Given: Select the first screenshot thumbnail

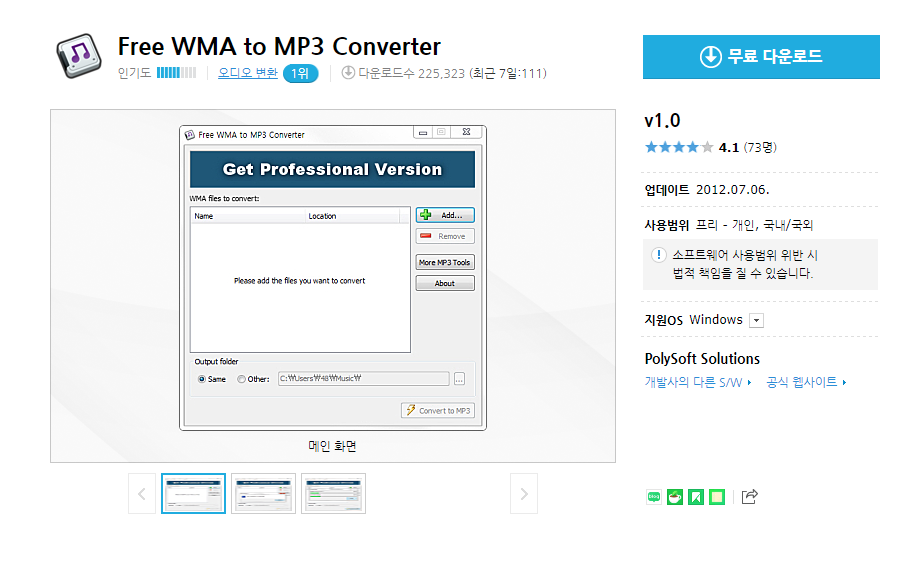Looking at the screenshot, I should [x=194, y=494].
